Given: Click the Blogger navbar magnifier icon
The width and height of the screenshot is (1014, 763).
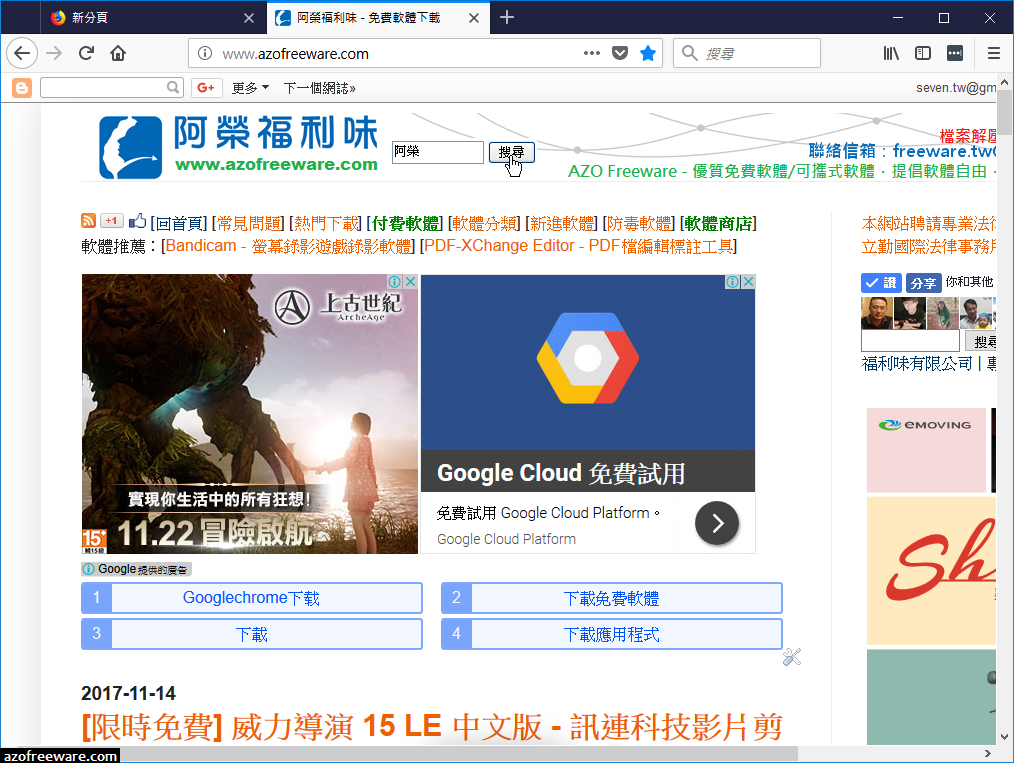Looking at the screenshot, I should click(x=173, y=87).
